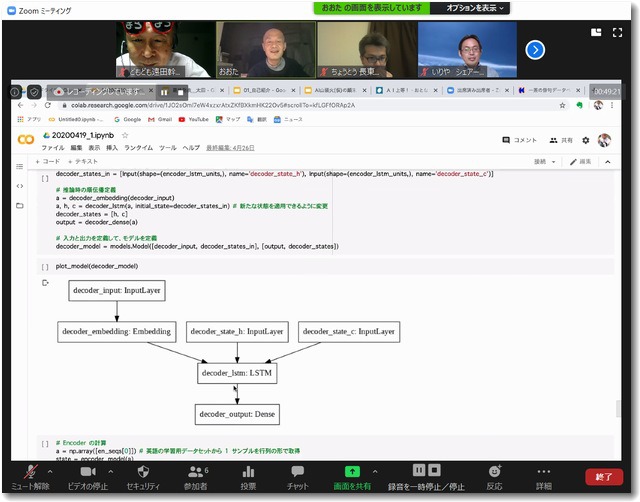Pause the recording in the bottom toolbar
Image resolution: width=640 pixels, height=502 pixels.
pyautogui.click(x=419, y=470)
